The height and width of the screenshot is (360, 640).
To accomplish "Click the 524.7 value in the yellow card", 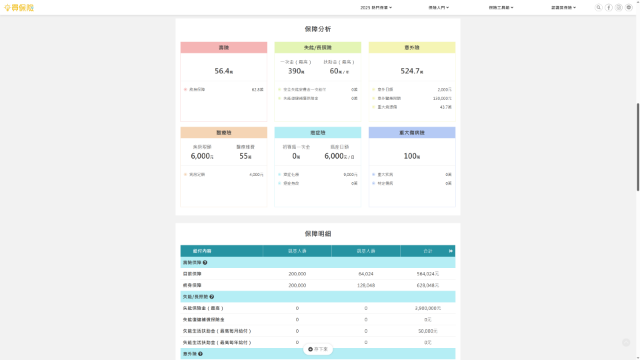I will click(412, 71).
